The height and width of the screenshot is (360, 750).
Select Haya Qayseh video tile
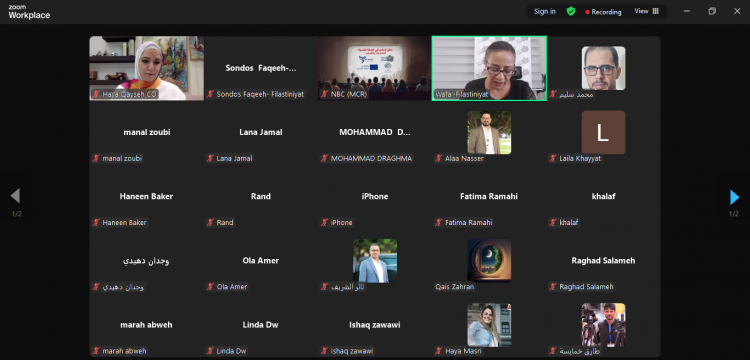click(x=146, y=68)
